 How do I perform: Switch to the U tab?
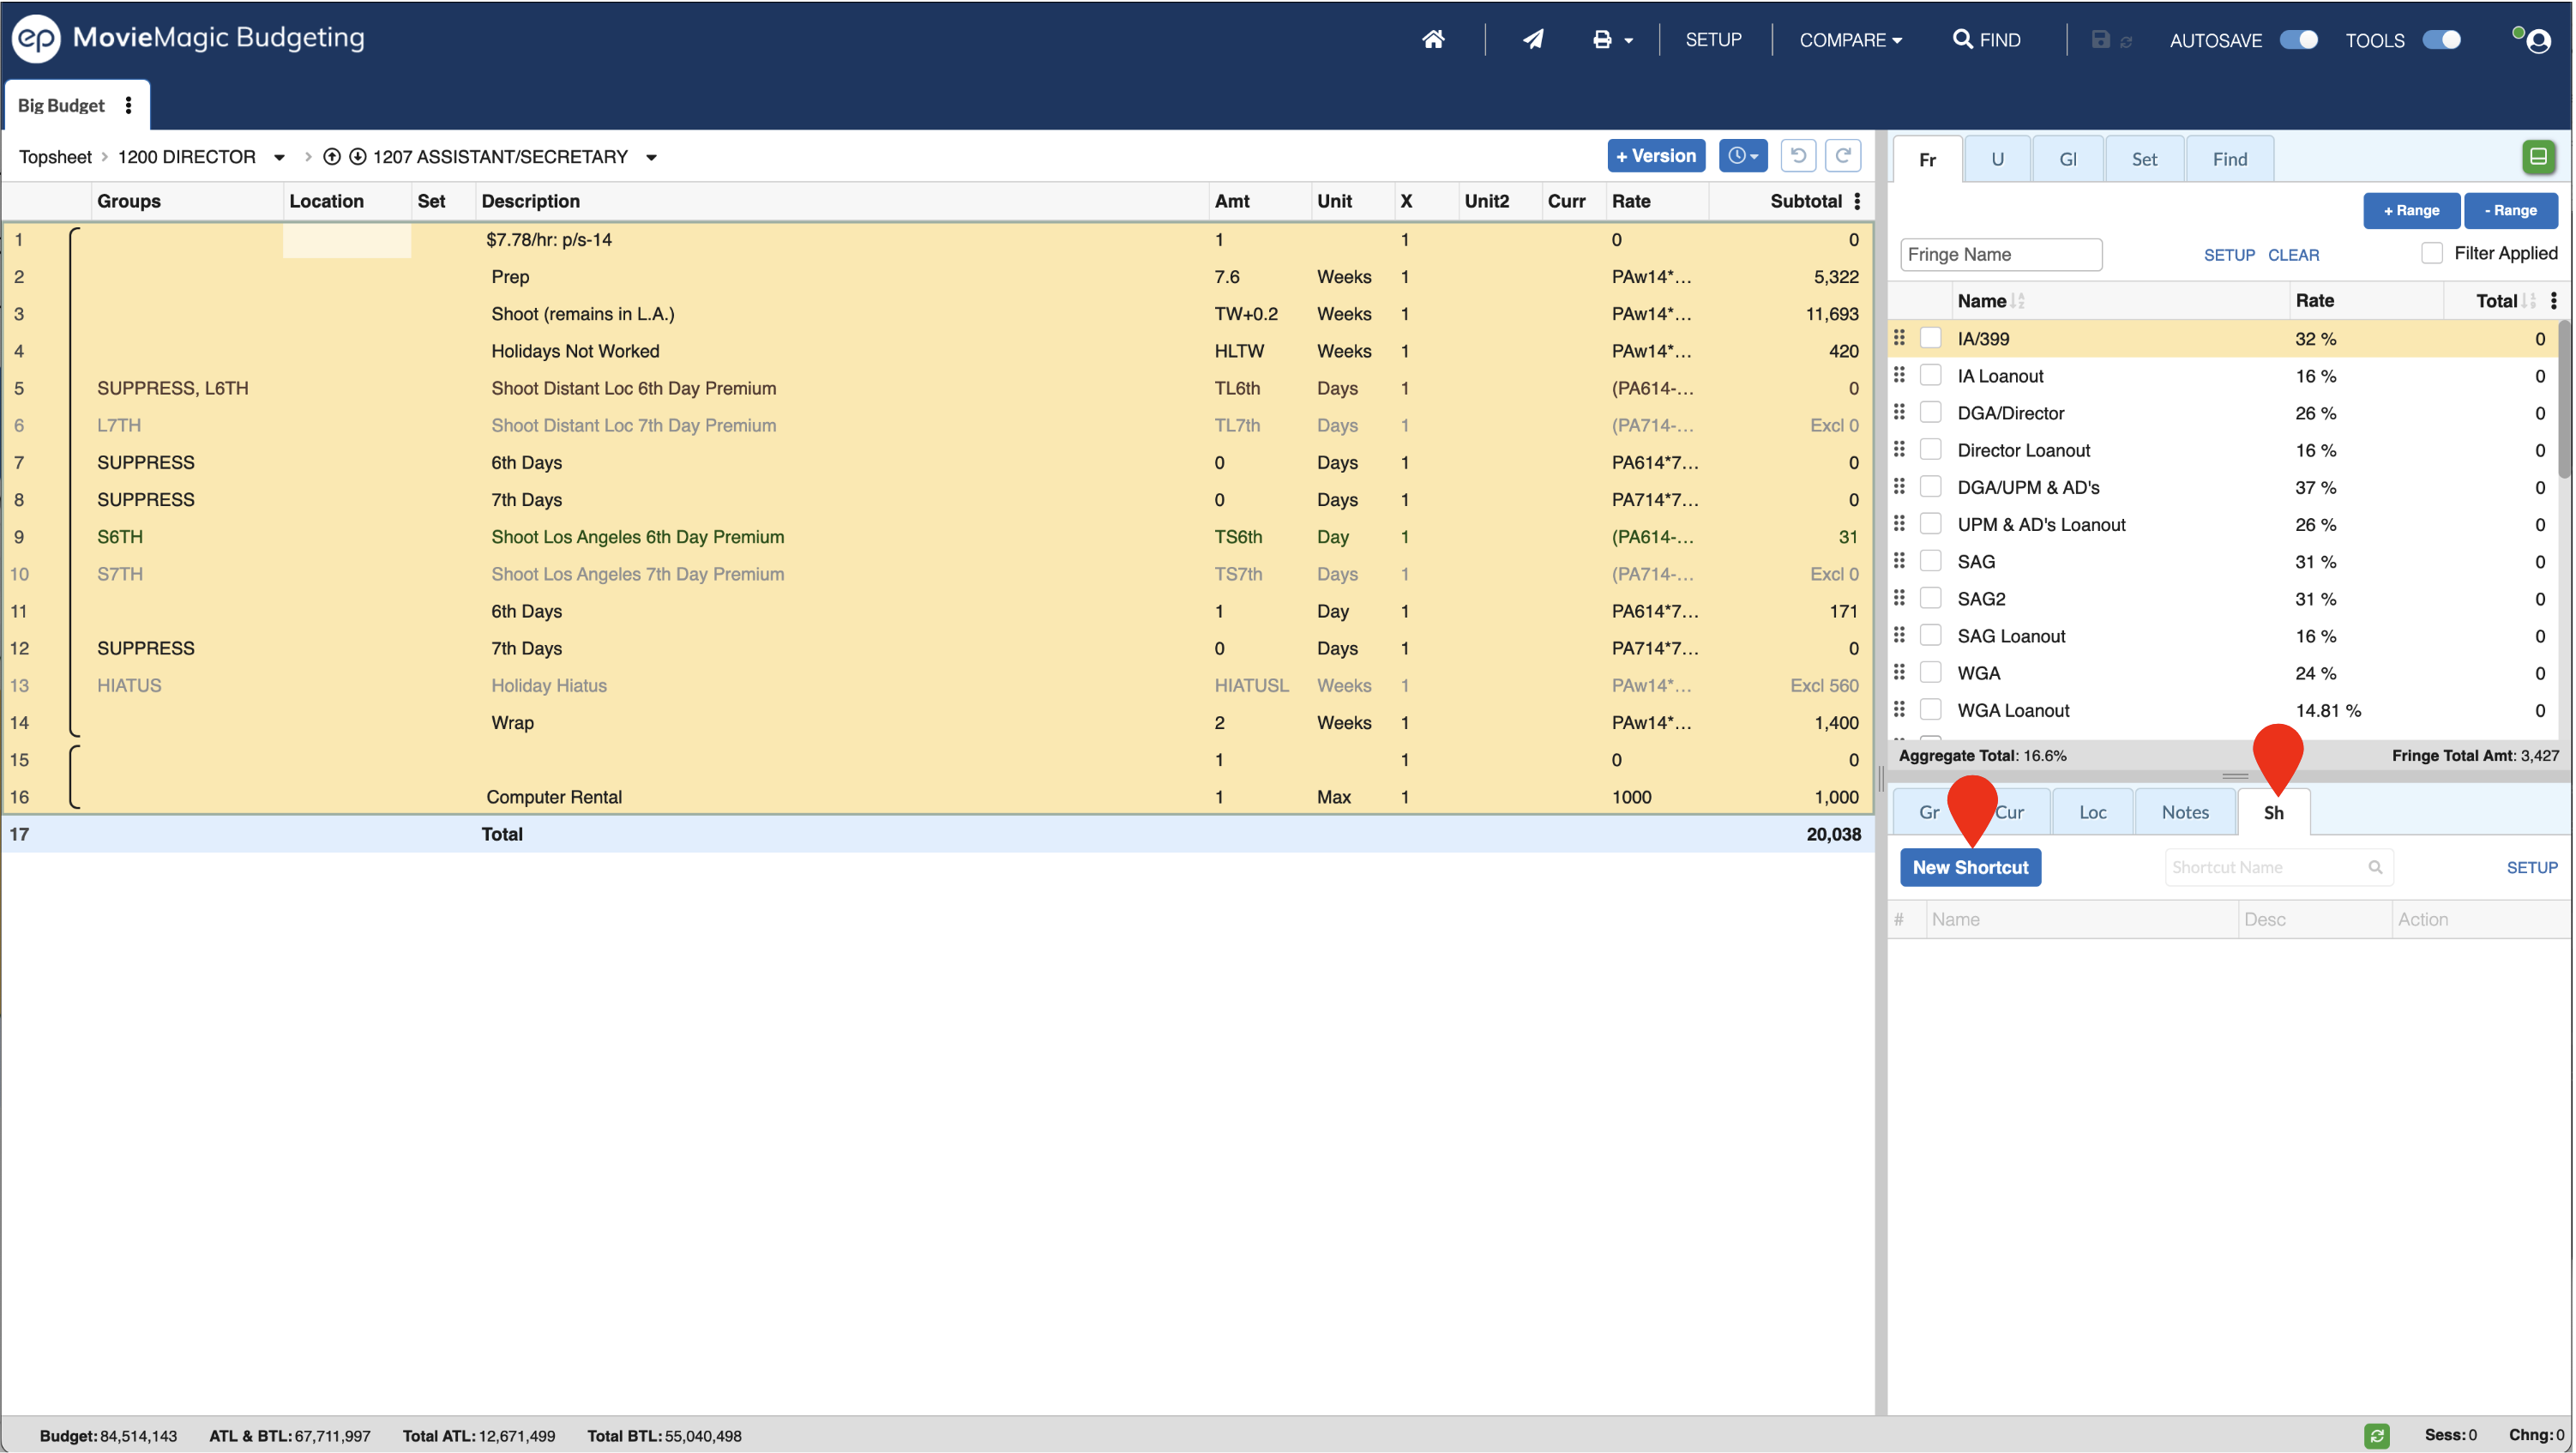pos(1997,159)
